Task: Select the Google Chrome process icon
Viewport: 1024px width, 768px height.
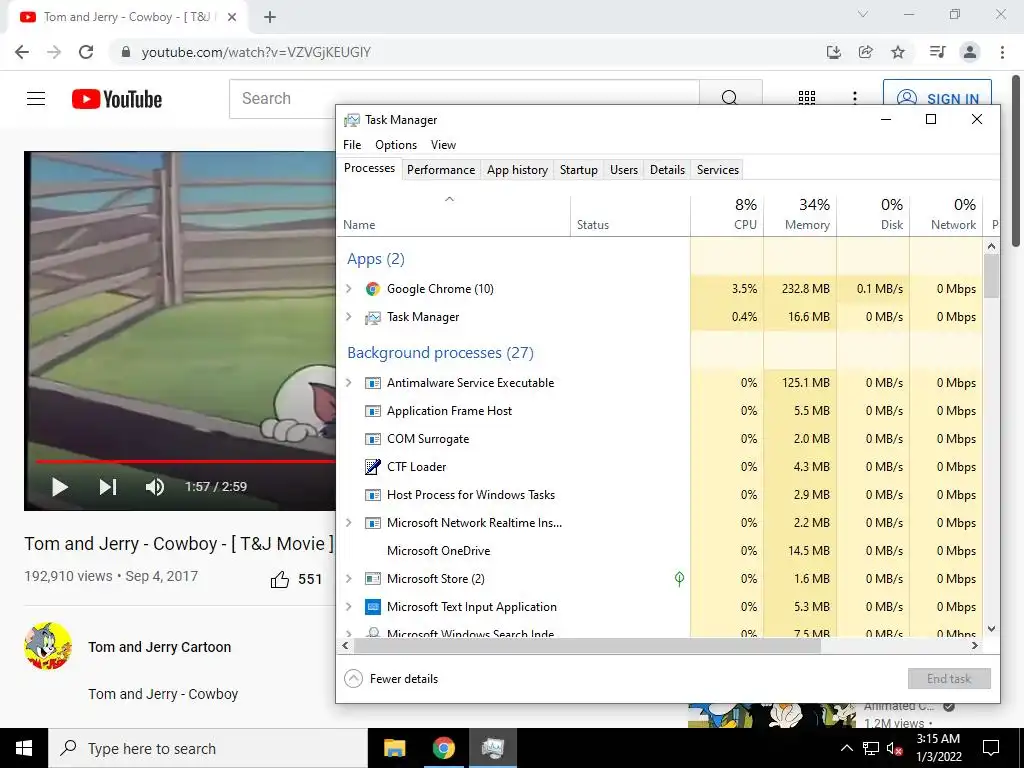Action: 372,289
